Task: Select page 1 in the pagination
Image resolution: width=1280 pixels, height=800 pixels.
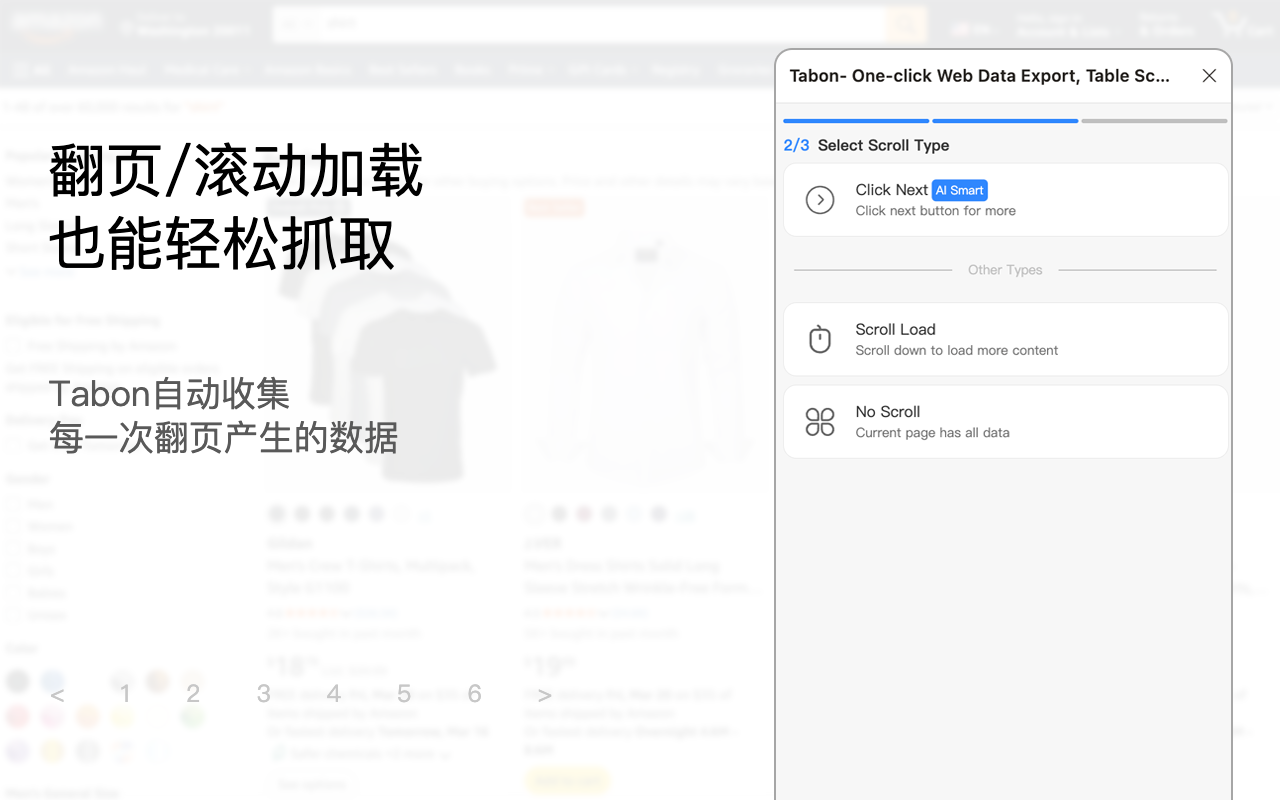Action: (x=125, y=694)
